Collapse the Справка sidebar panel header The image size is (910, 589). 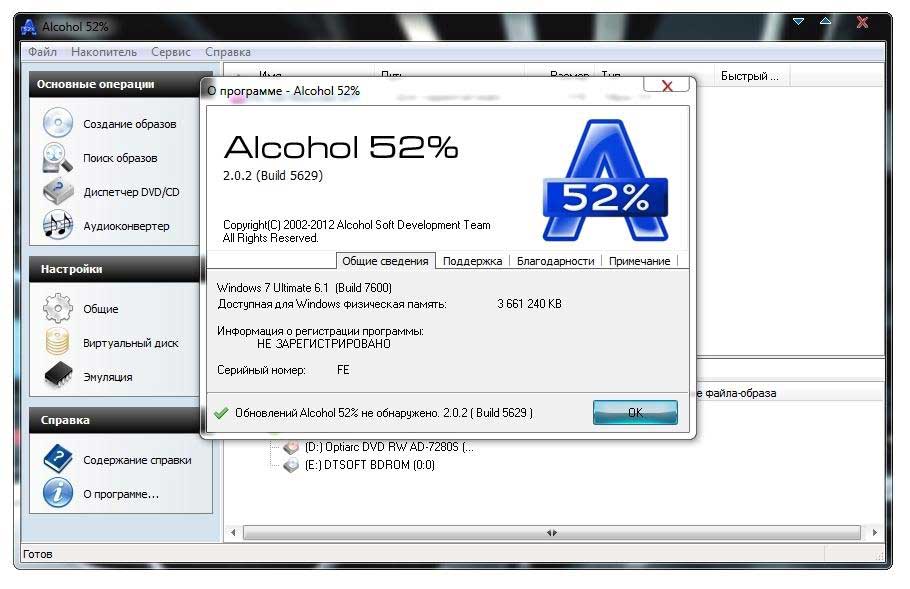(x=114, y=420)
